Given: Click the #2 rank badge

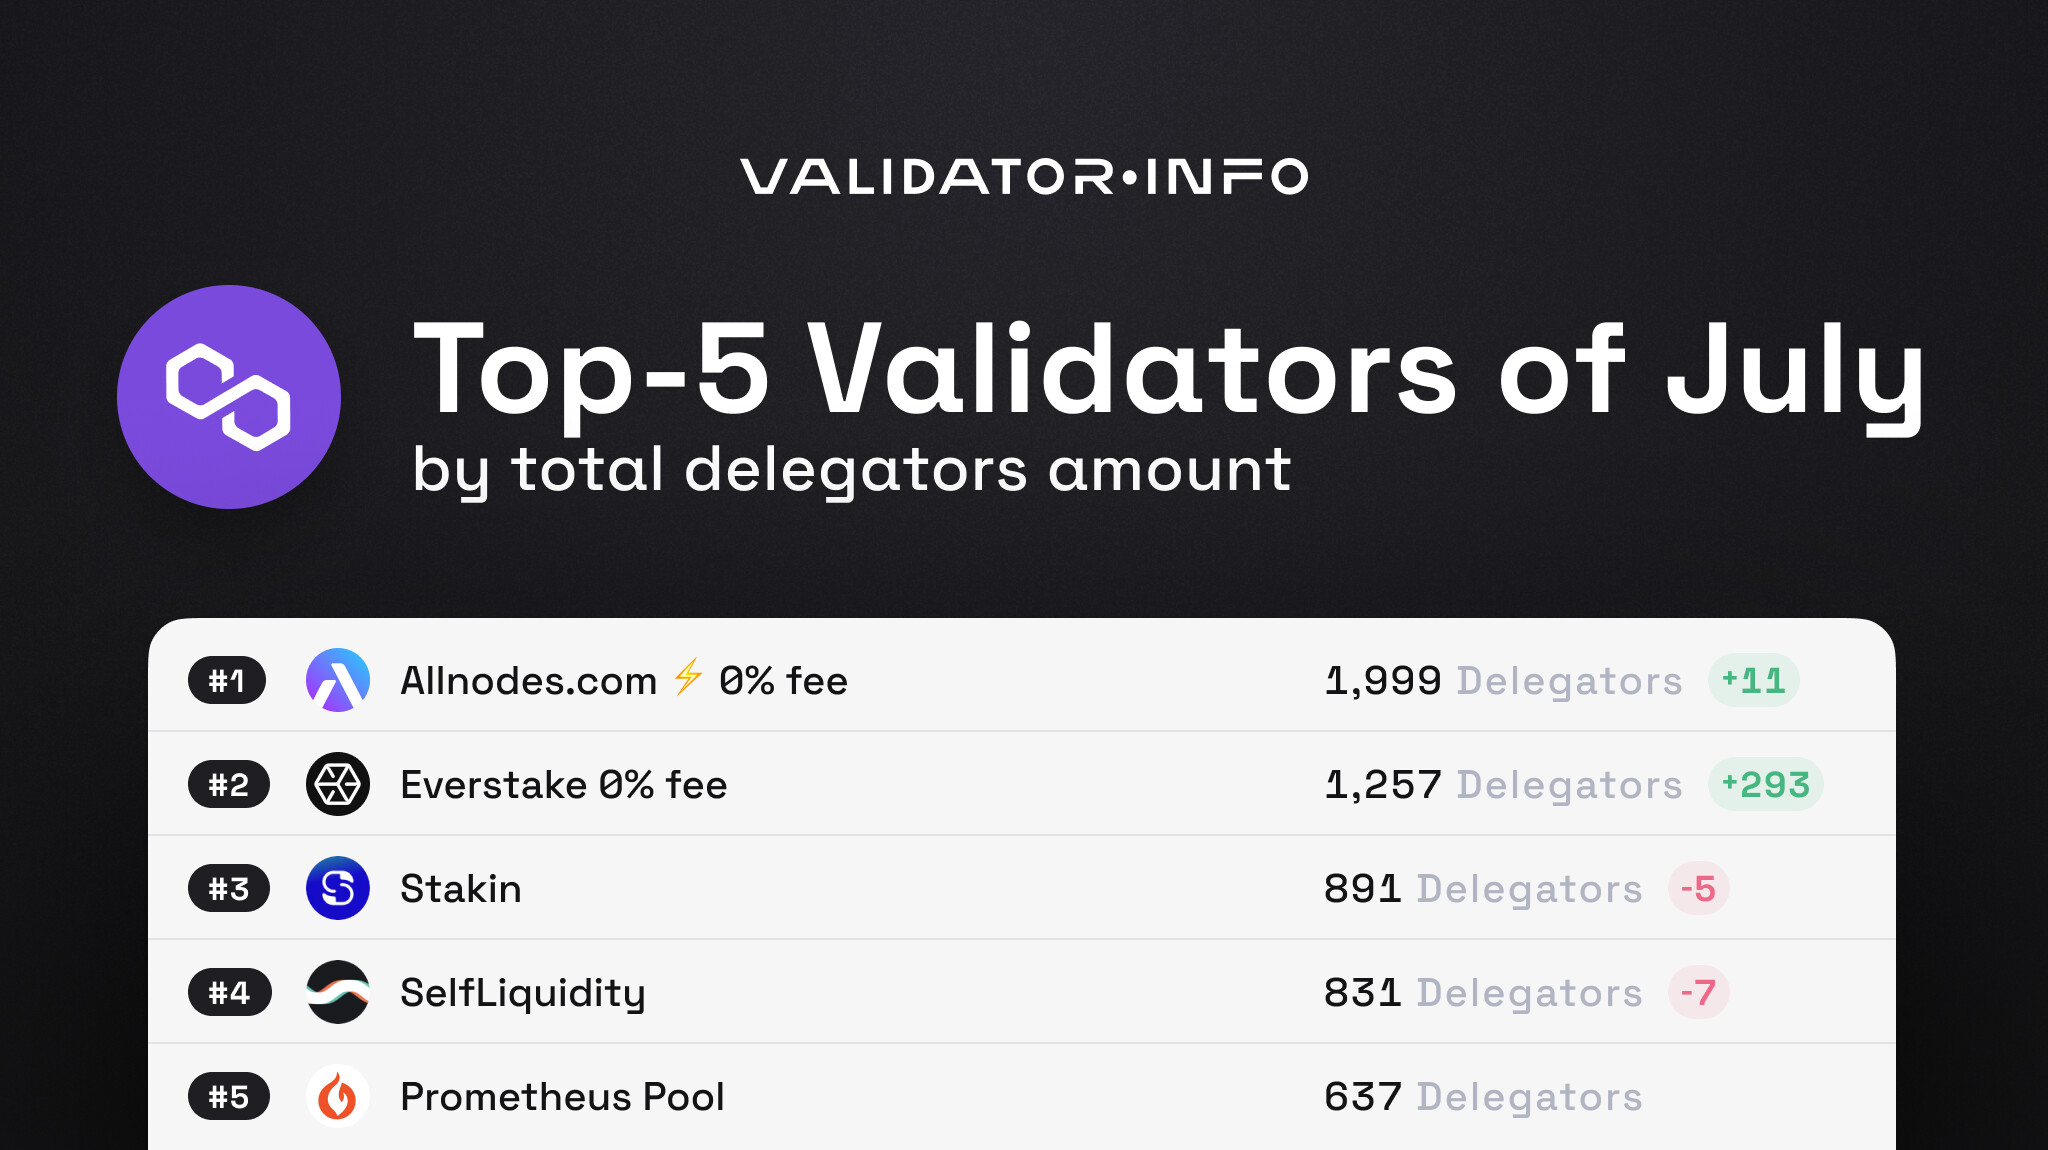Looking at the screenshot, I should [x=229, y=784].
